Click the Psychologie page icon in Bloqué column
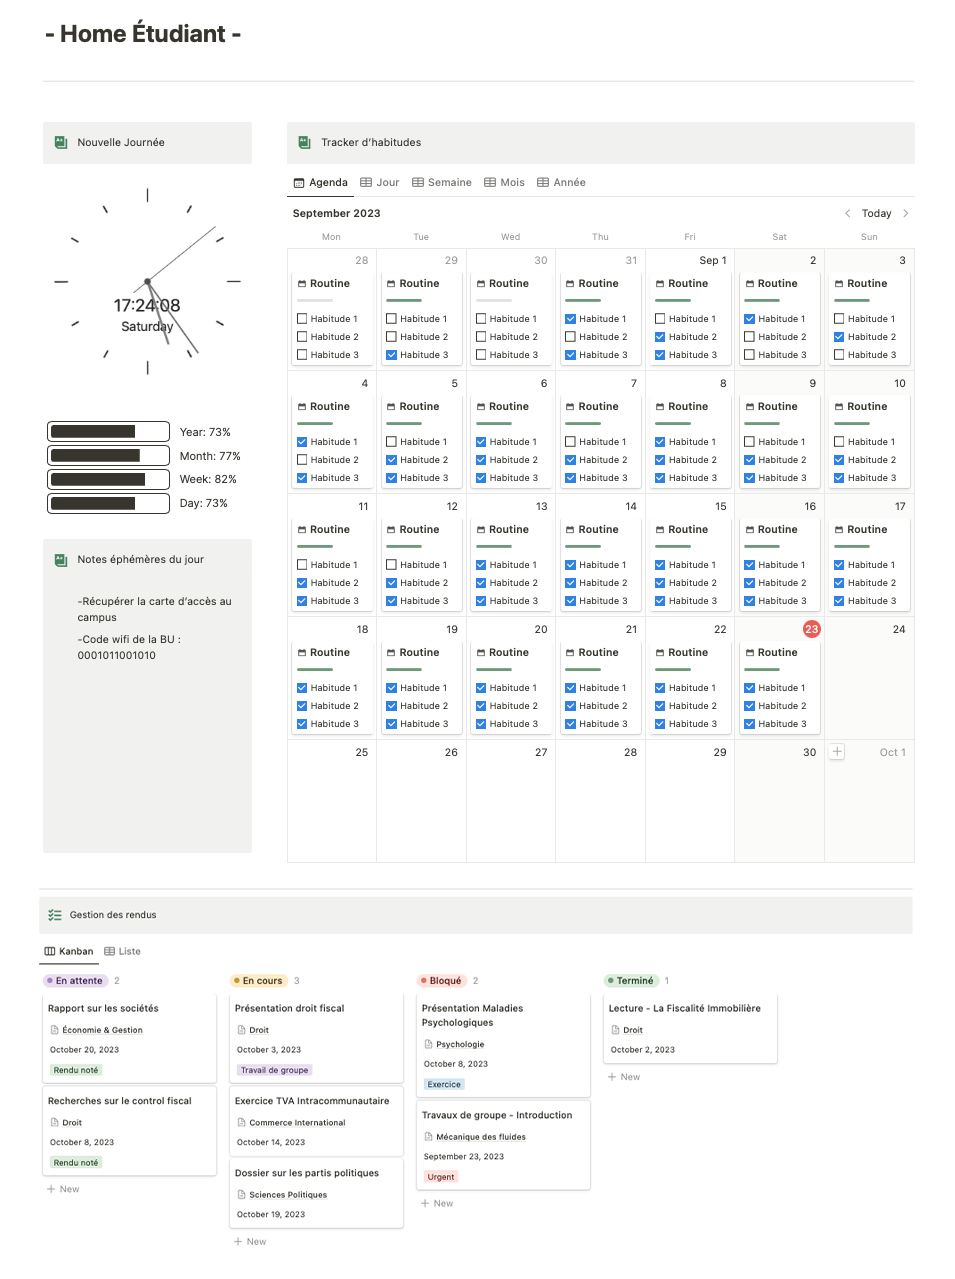This screenshot has height=1279, width=955. click(428, 1044)
